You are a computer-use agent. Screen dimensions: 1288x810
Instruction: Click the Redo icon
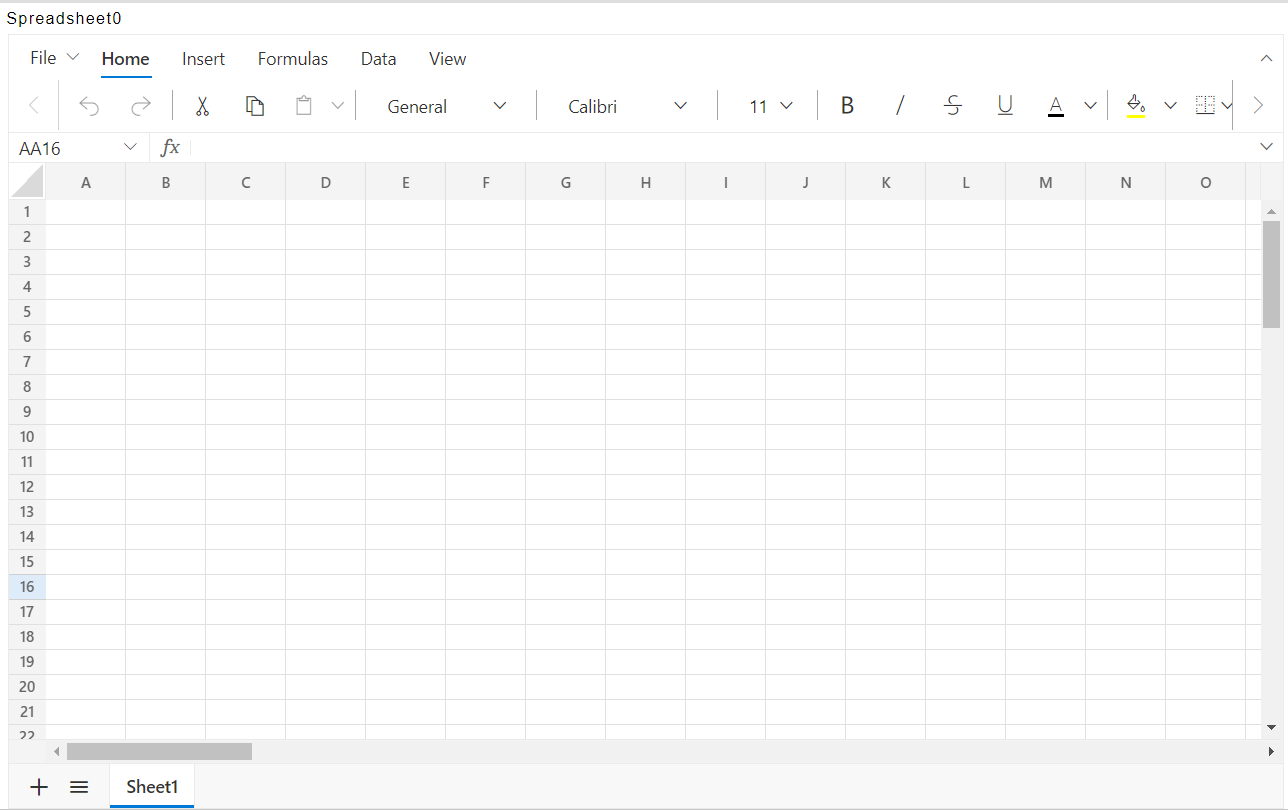[142, 106]
